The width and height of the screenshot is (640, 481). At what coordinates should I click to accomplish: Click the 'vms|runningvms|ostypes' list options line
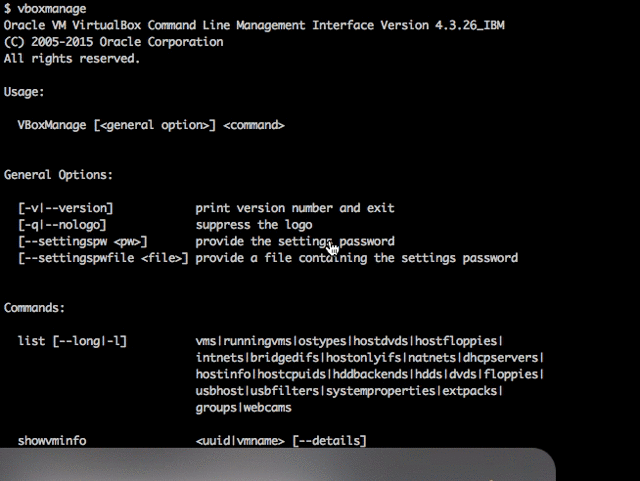[349, 341]
